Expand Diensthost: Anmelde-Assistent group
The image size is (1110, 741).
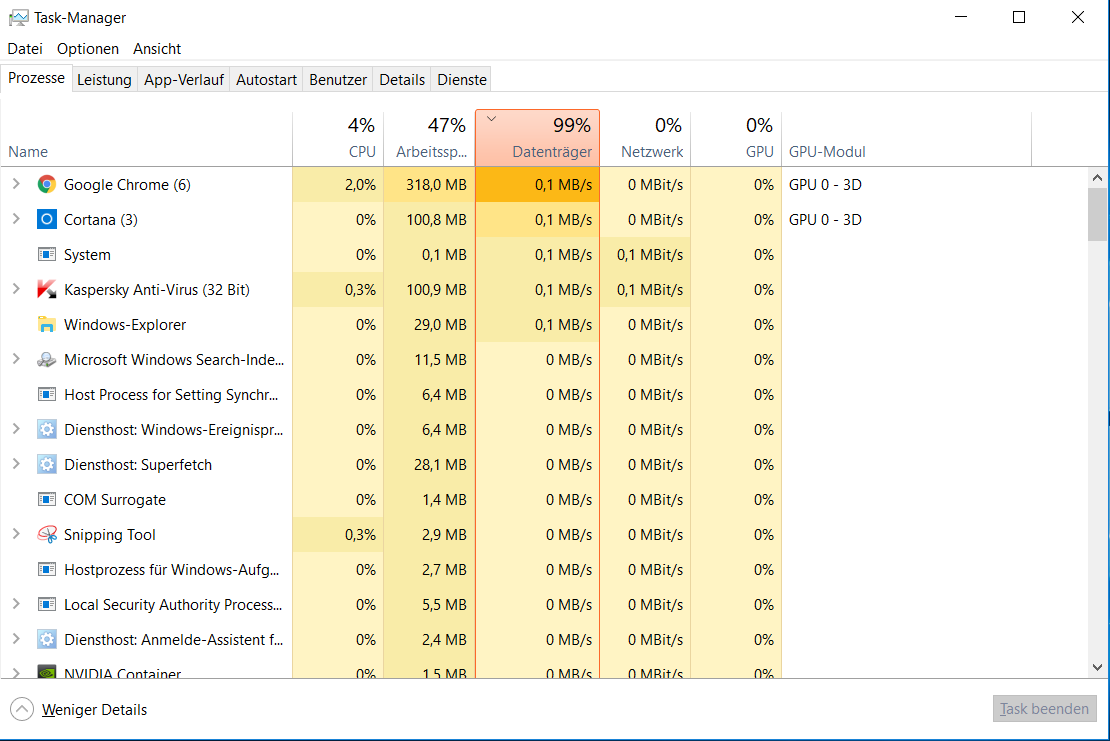pyautogui.click(x=16, y=638)
